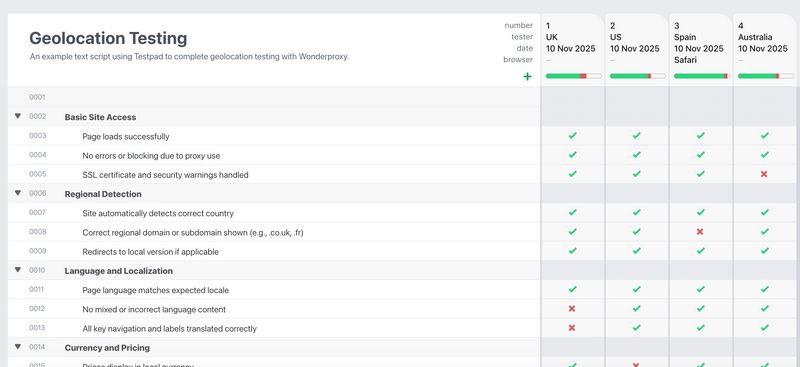Select 'Page loads successfully' test text
800x367 pixels.
coord(126,137)
